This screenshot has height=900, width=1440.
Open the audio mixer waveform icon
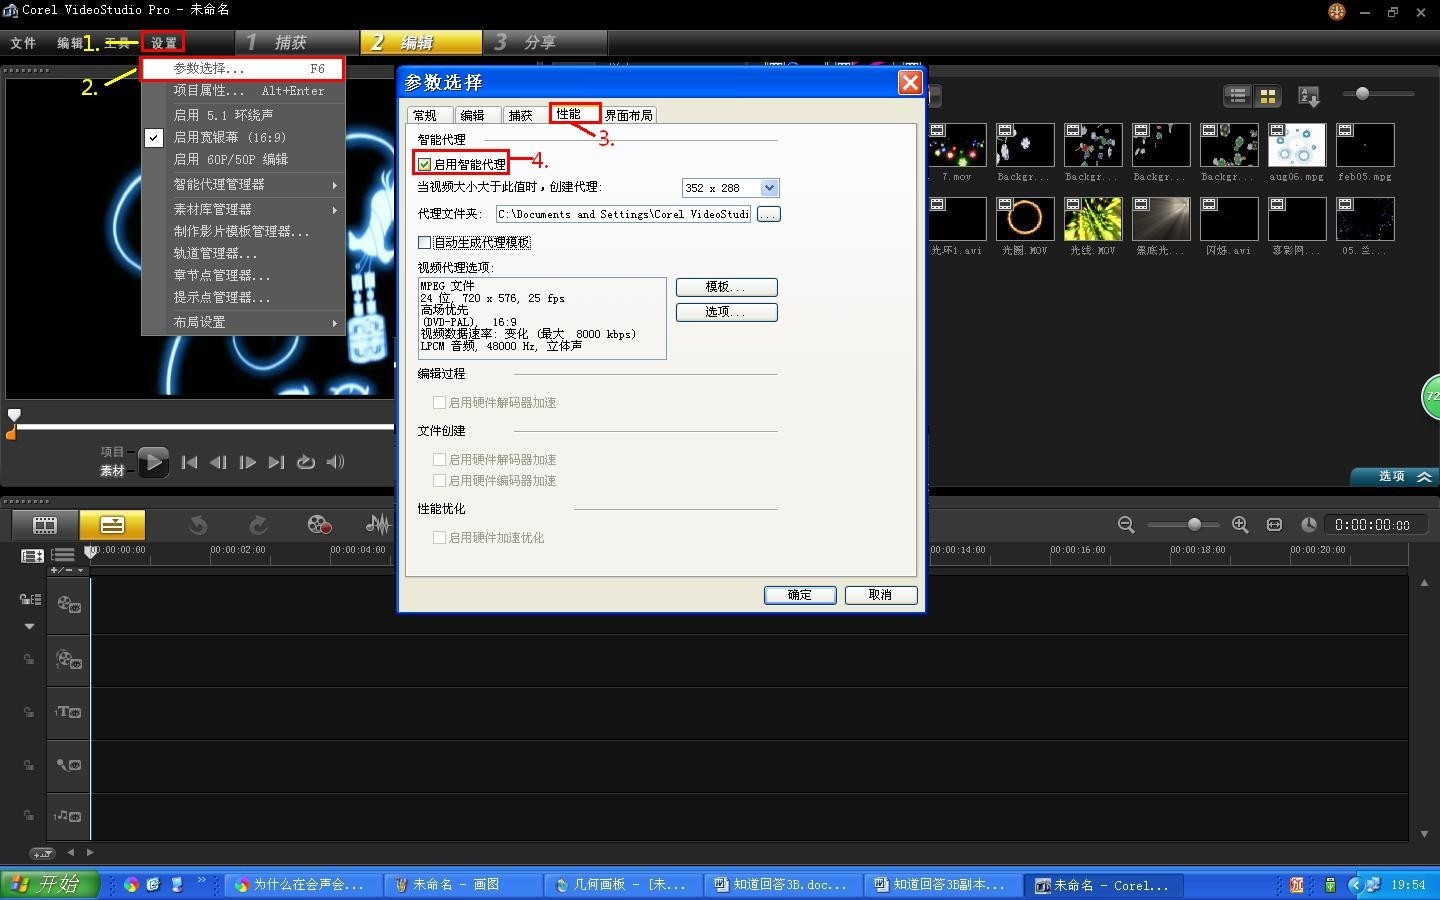(x=378, y=524)
